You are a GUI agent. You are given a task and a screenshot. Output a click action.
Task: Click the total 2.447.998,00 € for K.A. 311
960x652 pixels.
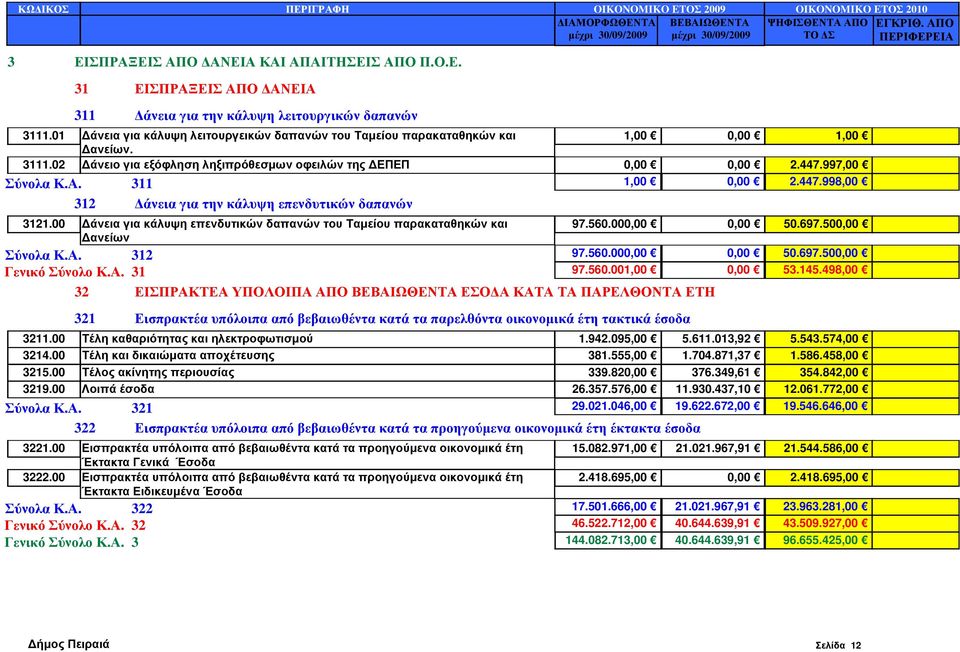(819, 182)
